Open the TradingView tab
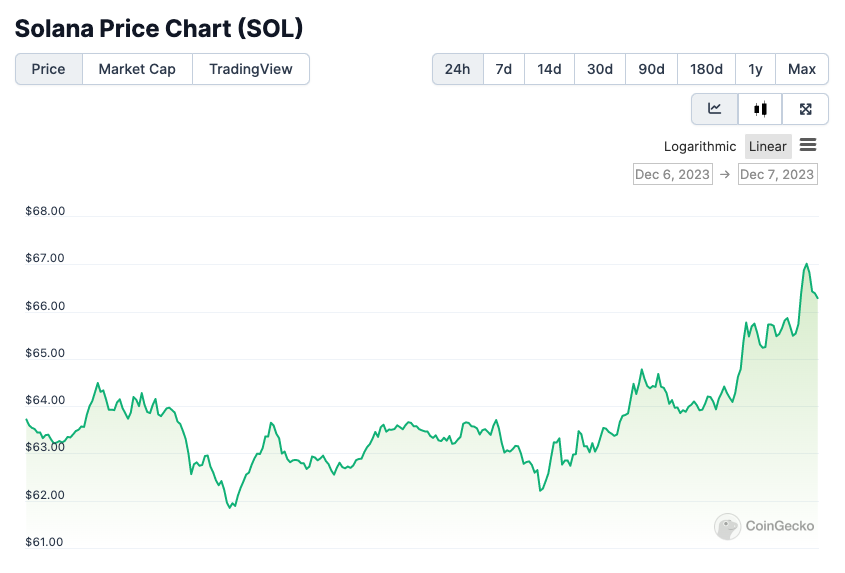Viewport: 845px width, 573px height. (251, 69)
